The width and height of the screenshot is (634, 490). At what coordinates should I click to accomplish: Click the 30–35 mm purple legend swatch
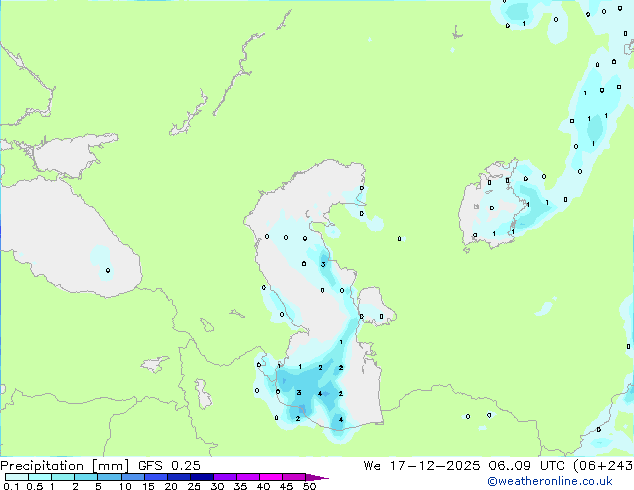pyautogui.click(x=225, y=477)
